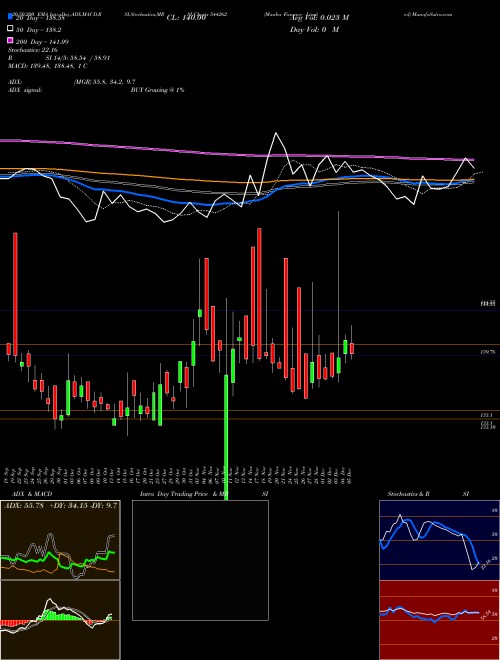Image resolution: width=500 pixels, height=660 pixels.
Task: Click the MACD values line in header
Action: 48,66
